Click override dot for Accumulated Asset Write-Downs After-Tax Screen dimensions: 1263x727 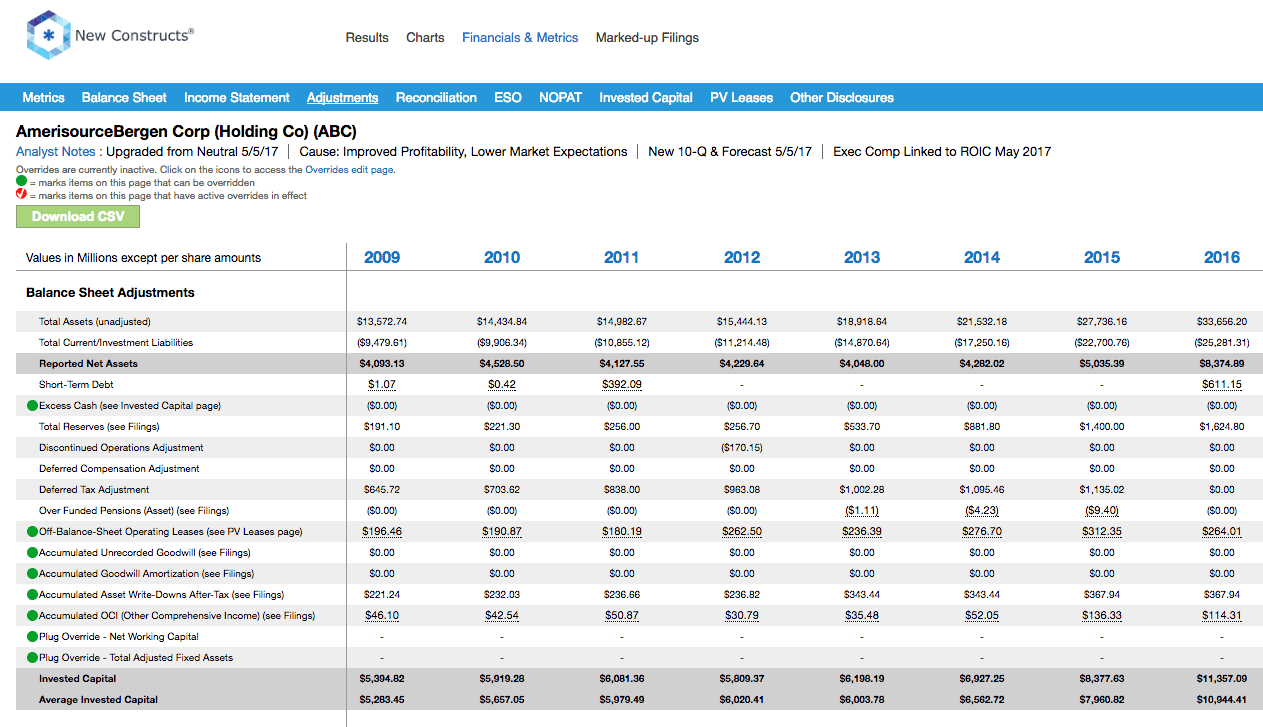(32, 595)
